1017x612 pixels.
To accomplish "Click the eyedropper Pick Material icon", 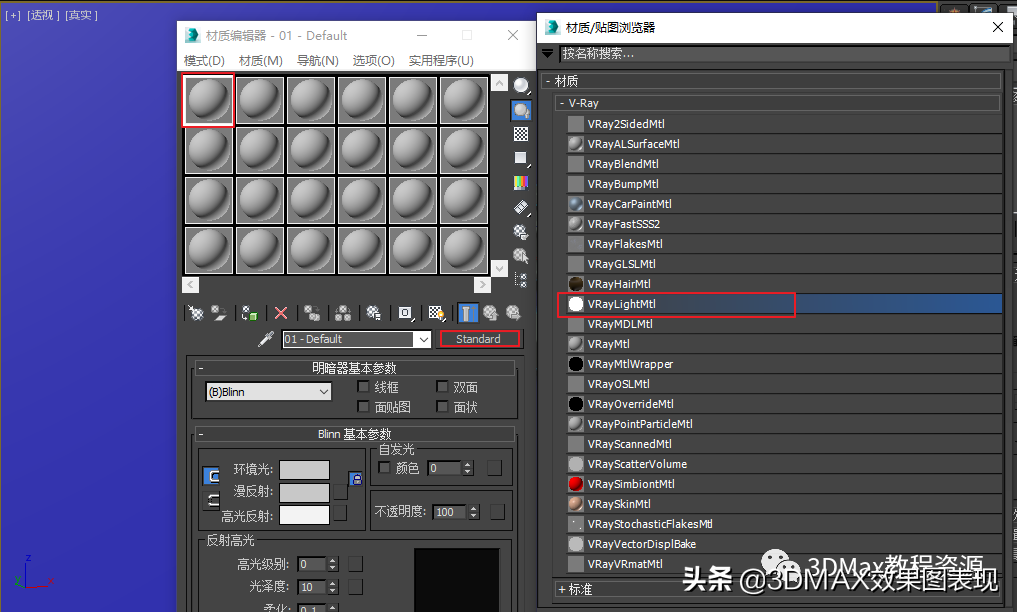I will (266, 339).
